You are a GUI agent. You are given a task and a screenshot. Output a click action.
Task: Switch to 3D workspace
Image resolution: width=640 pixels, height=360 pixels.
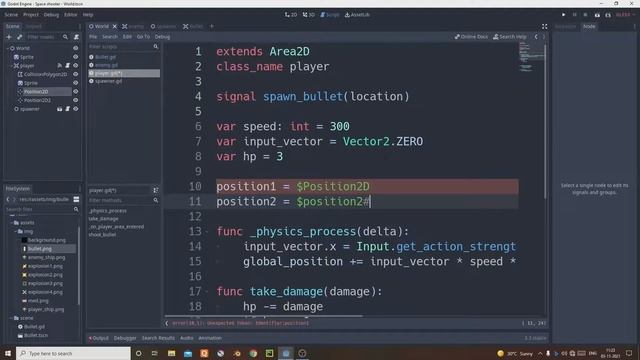pos(309,15)
